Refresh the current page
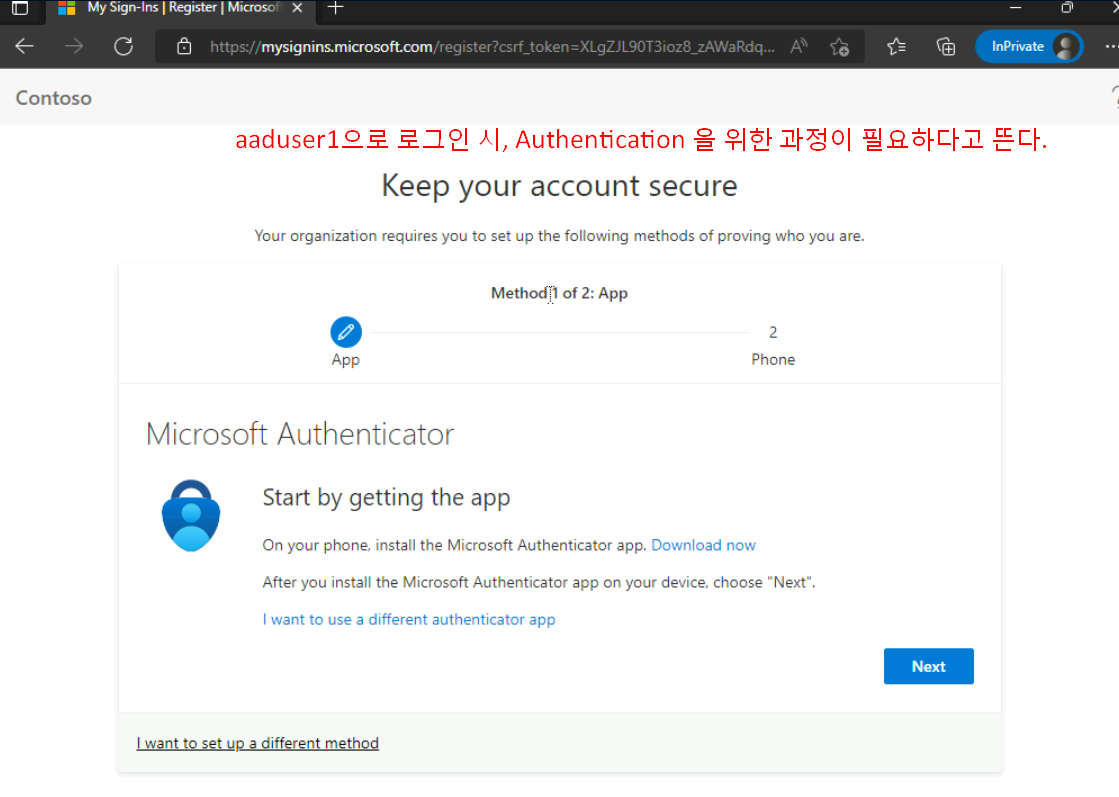This screenshot has width=1119, height=797. 123,46
